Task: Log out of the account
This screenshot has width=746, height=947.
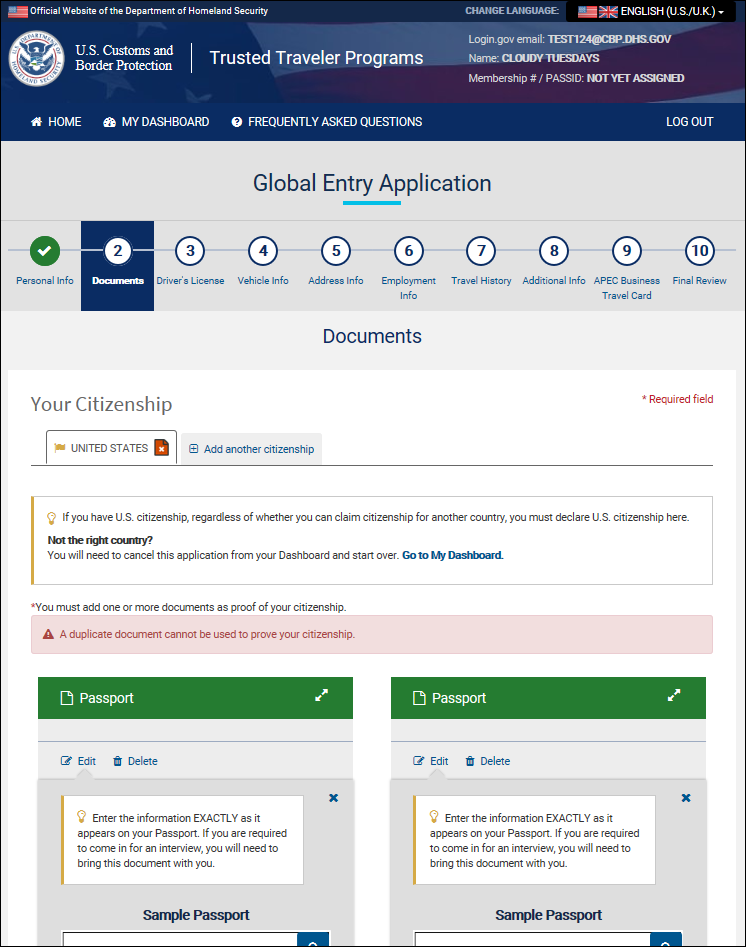Action: coord(689,122)
